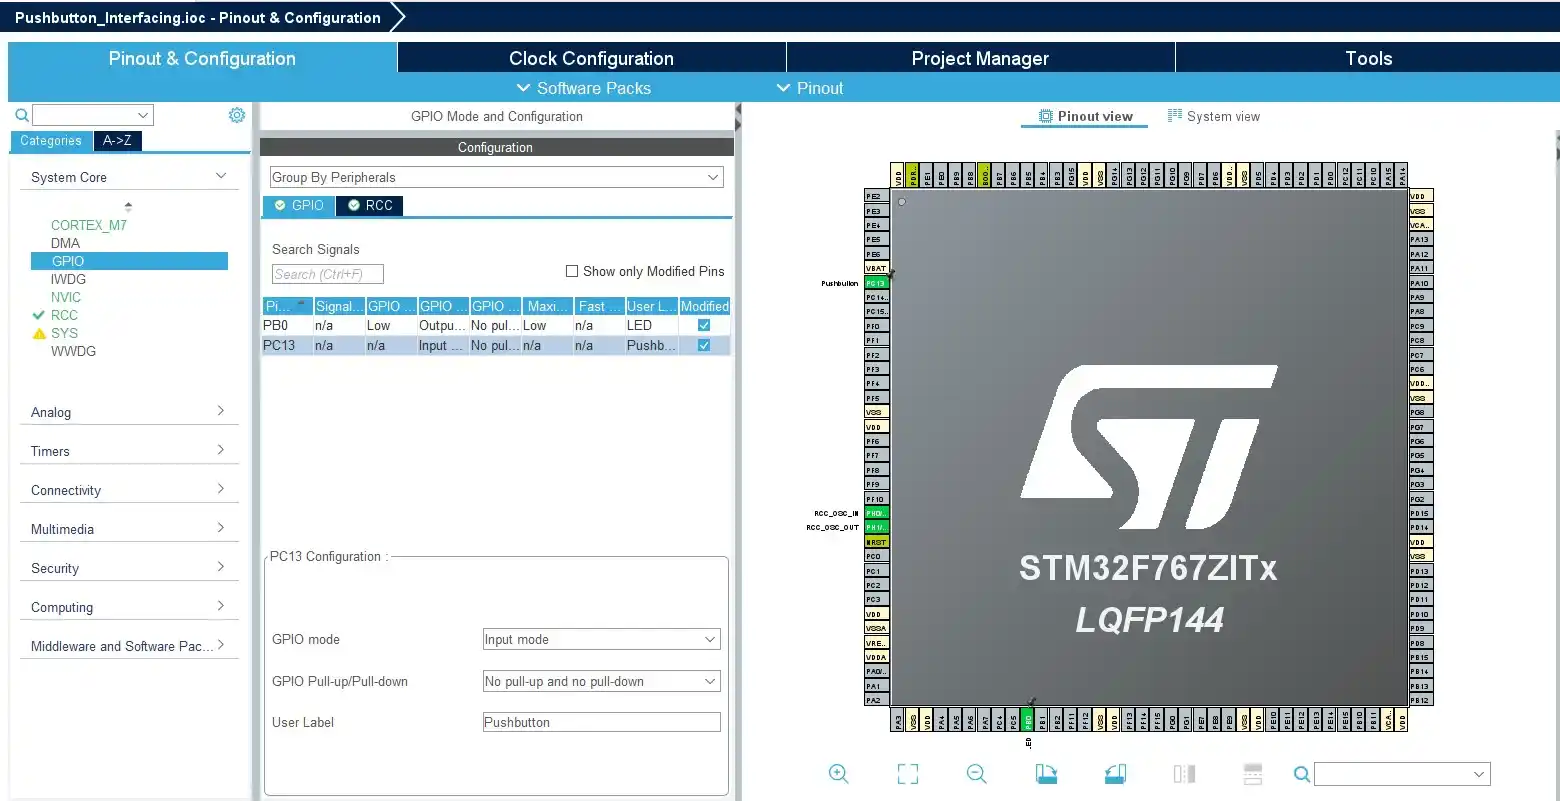1560x801 pixels.
Task: Open the pin search dropdown under the chip
Action: 1402,774
